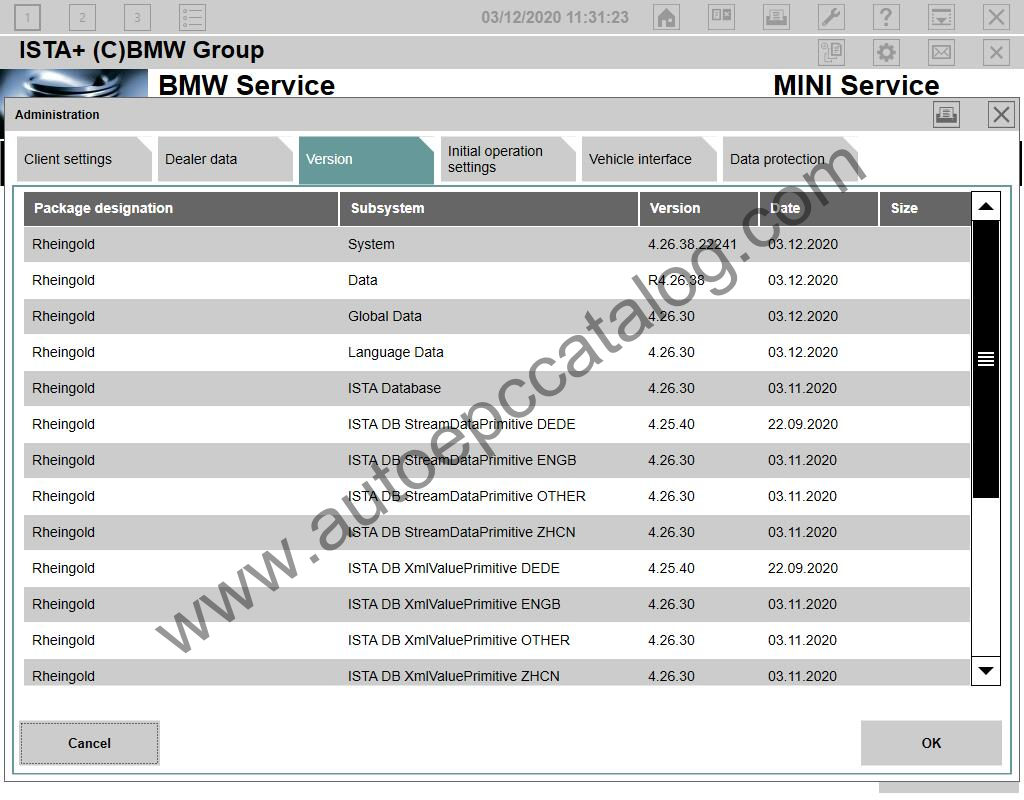Select the ISTA Database row

(x=497, y=388)
